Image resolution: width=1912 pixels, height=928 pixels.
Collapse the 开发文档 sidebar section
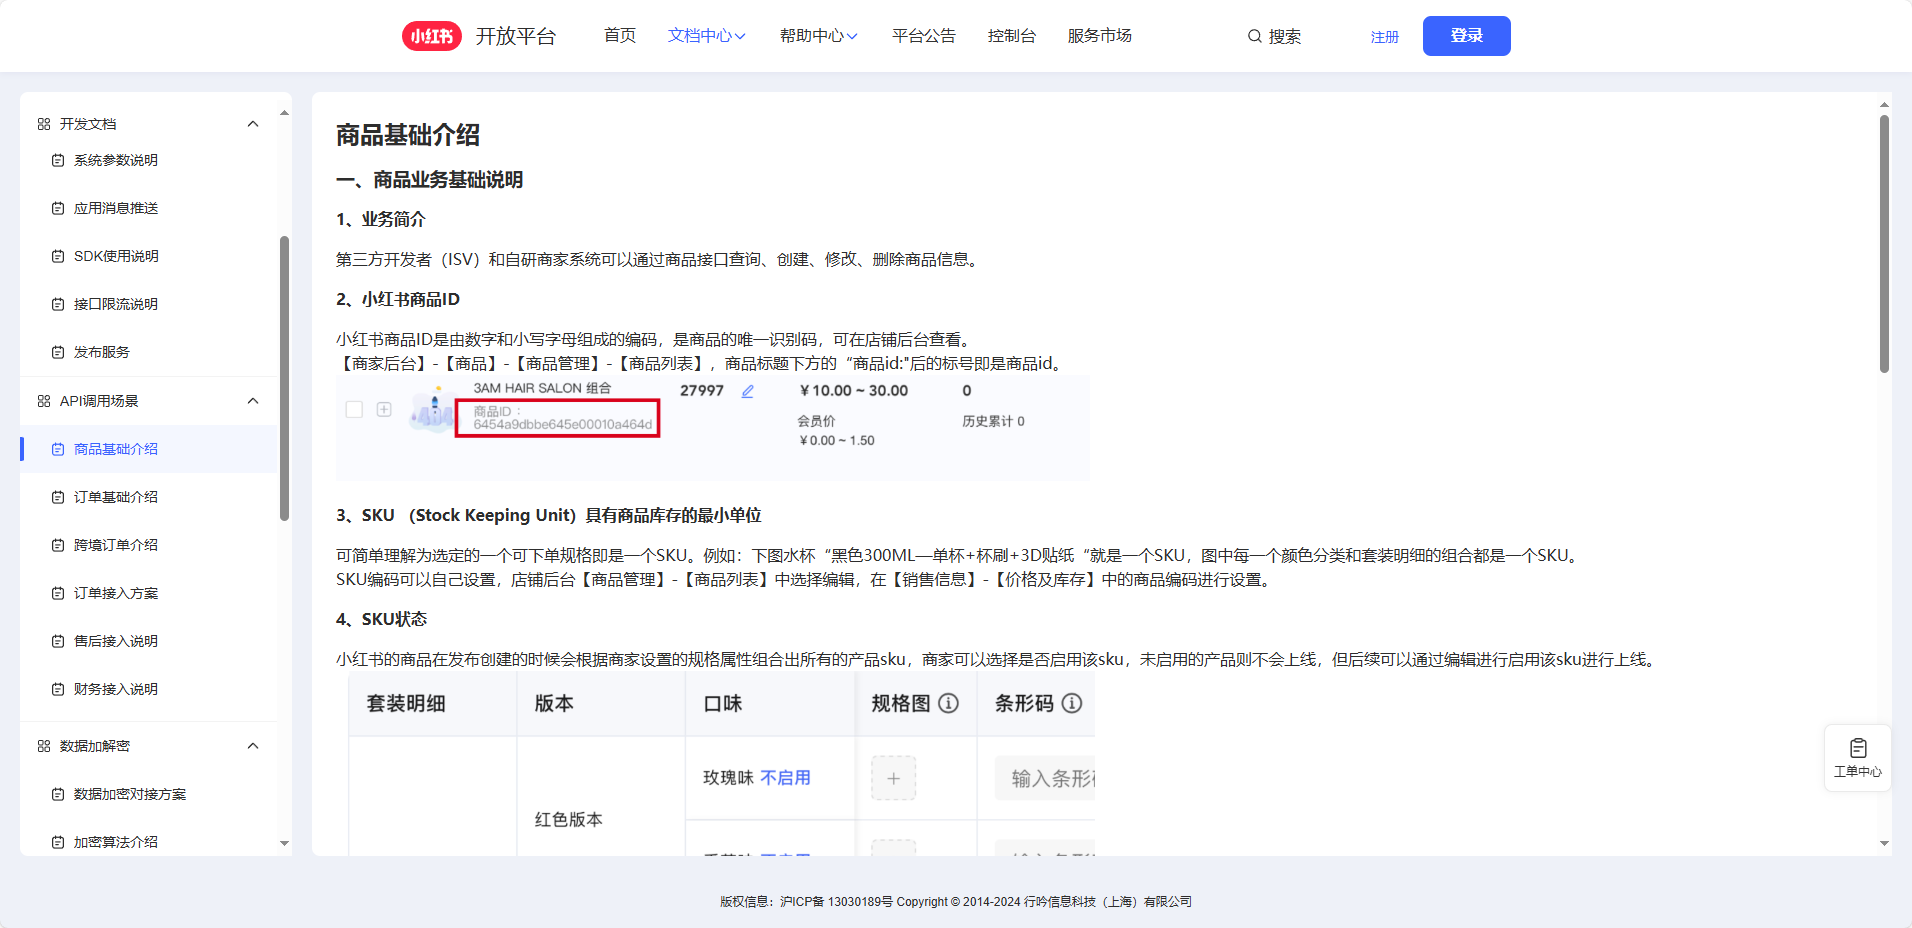tap(253, 124)
